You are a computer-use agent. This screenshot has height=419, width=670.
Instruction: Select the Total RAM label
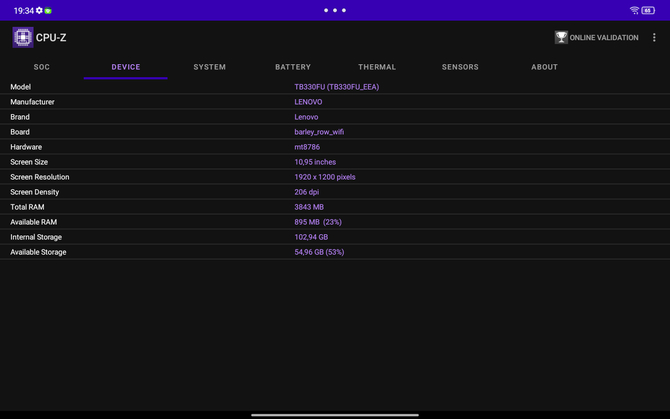[x=27, y=207]
